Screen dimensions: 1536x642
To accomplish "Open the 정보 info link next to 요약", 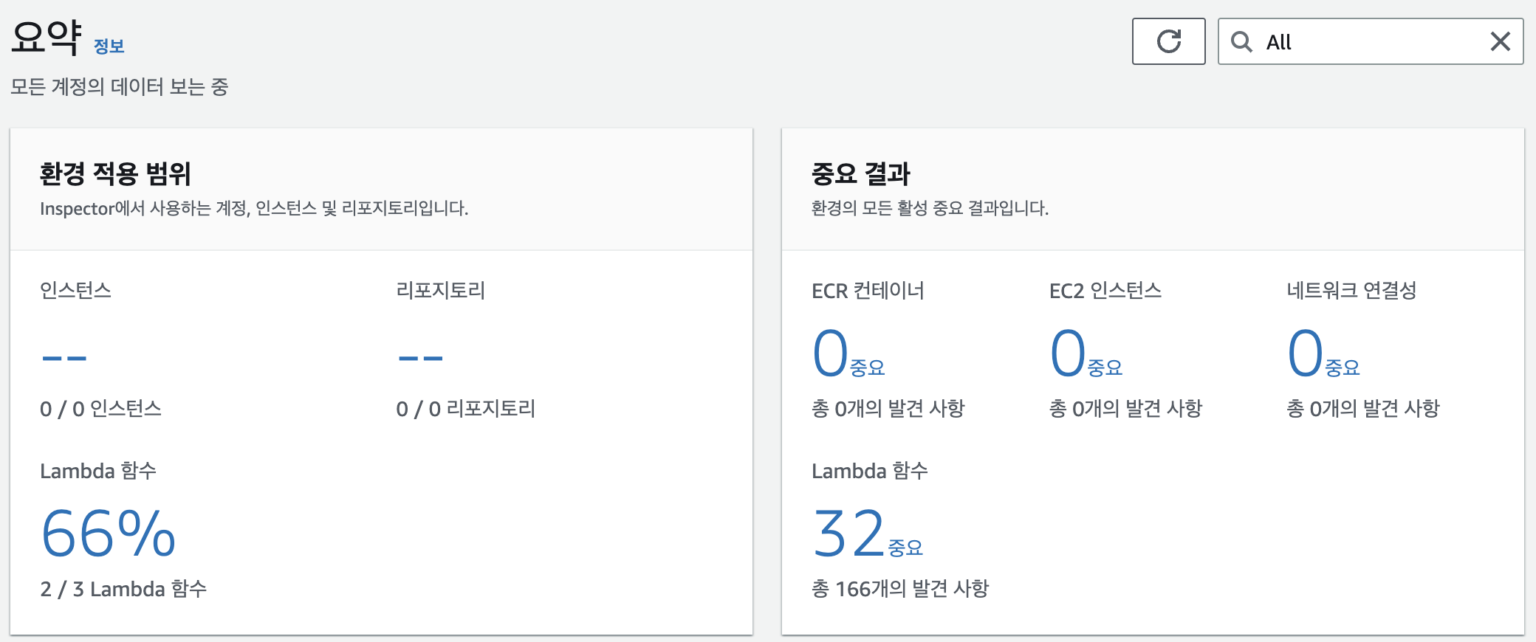I will pyautogui.click(x=109, y=46).
